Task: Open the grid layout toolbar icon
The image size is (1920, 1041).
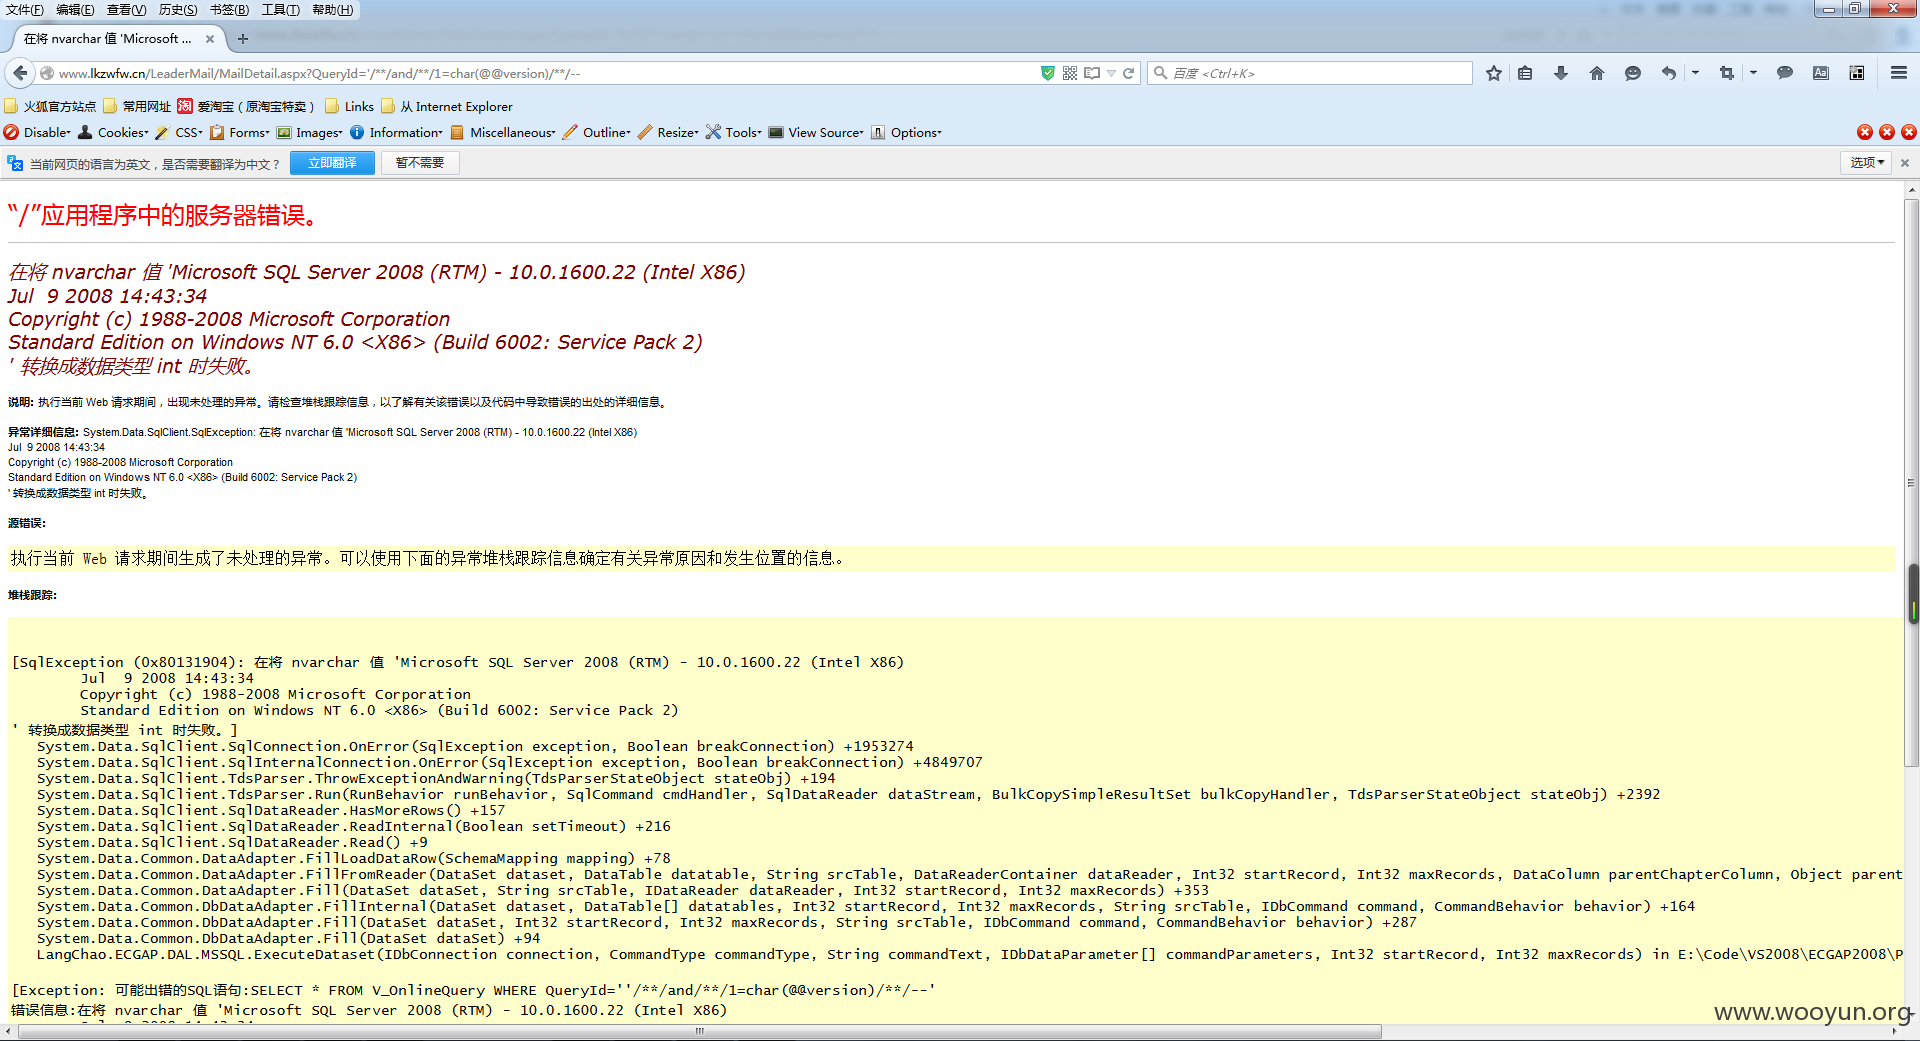Action: [1857, 73]
